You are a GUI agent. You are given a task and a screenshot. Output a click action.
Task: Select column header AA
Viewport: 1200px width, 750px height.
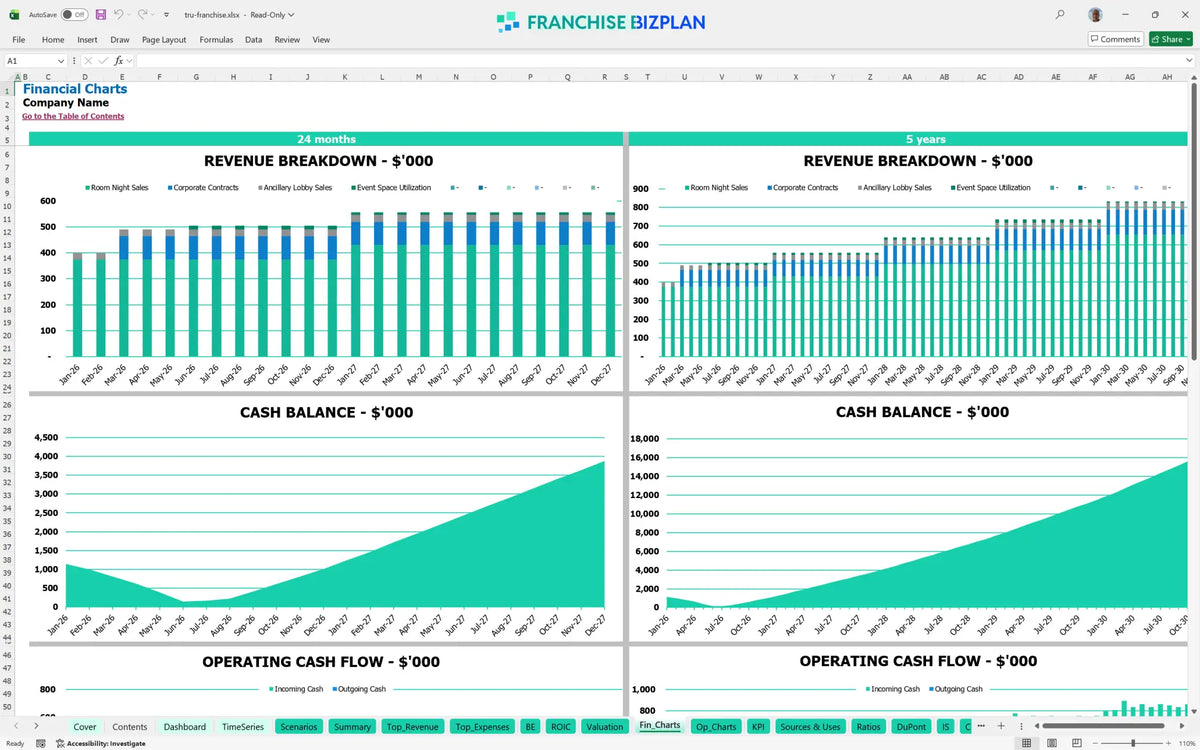[x=907, y=76]
